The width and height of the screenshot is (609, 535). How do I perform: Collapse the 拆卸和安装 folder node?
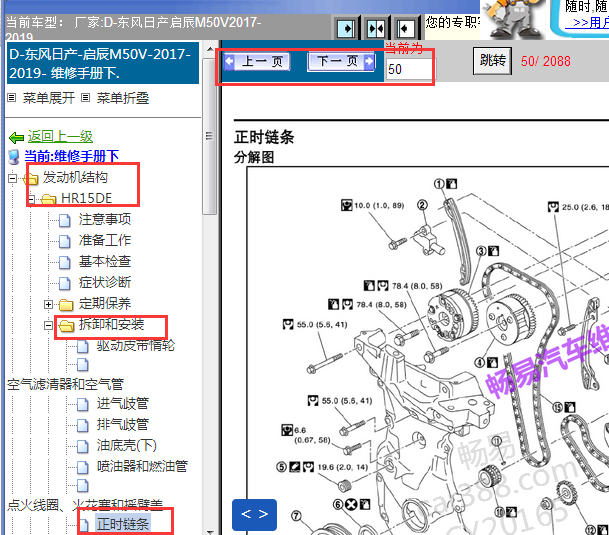pyautogui.click(x=48, y=325)
